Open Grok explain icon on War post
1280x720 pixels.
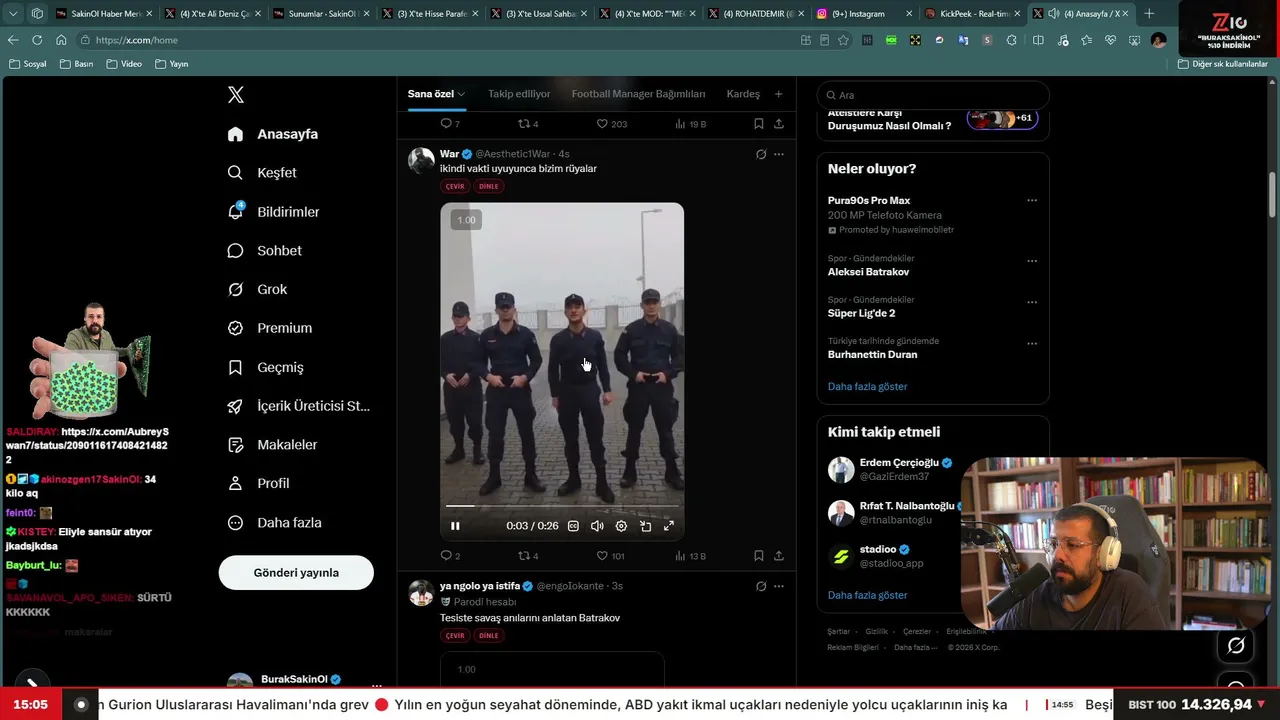pyautogui.click(x=761, y=154)
